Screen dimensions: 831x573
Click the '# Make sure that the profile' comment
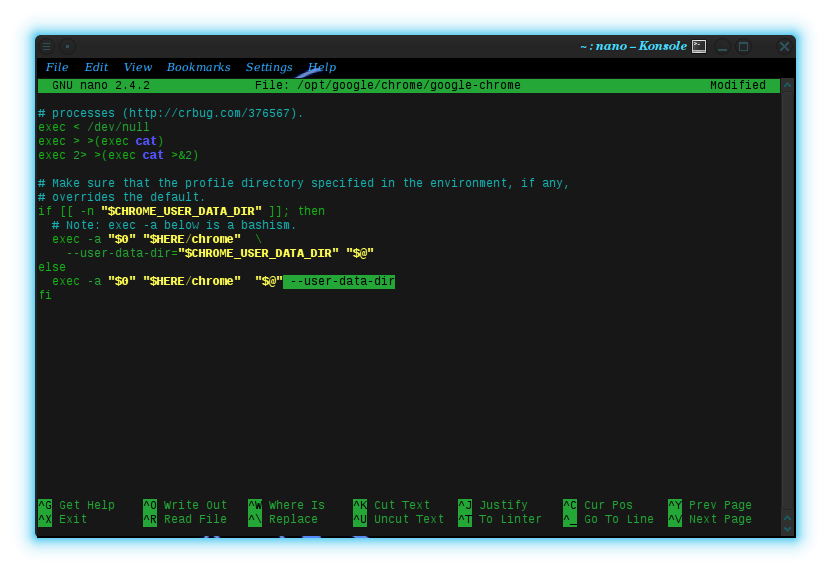(304, 183)
